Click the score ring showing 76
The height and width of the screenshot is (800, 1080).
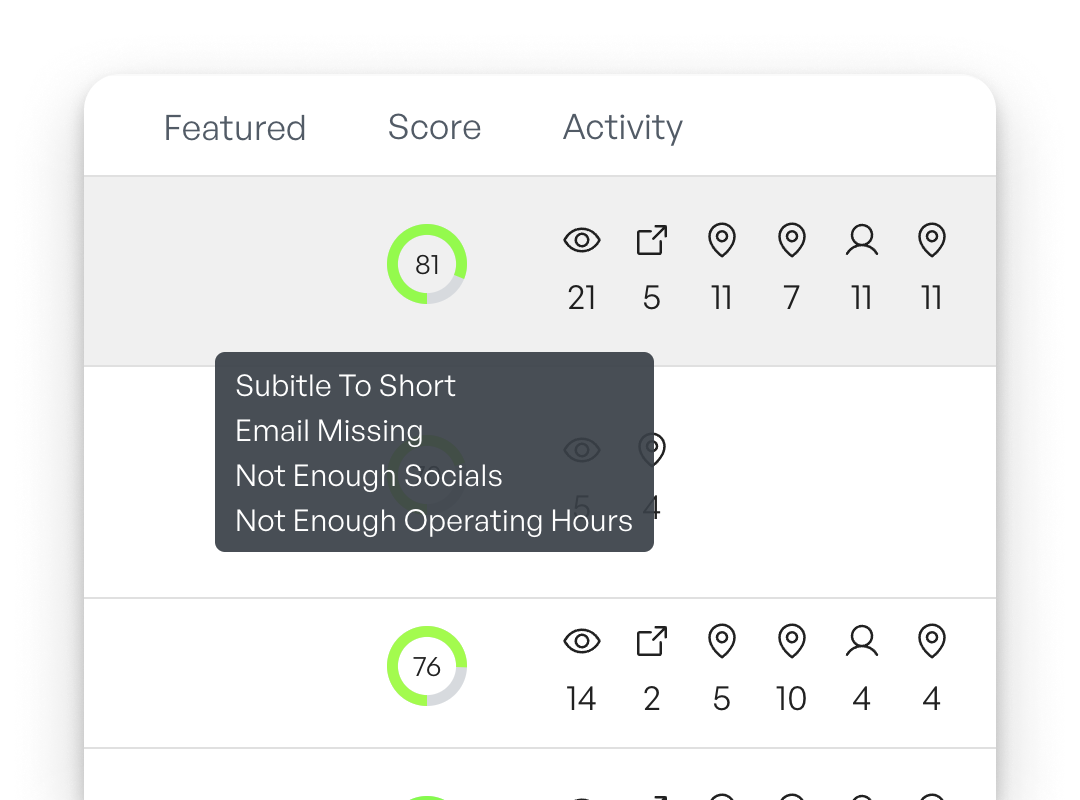(x=427, y=666)
